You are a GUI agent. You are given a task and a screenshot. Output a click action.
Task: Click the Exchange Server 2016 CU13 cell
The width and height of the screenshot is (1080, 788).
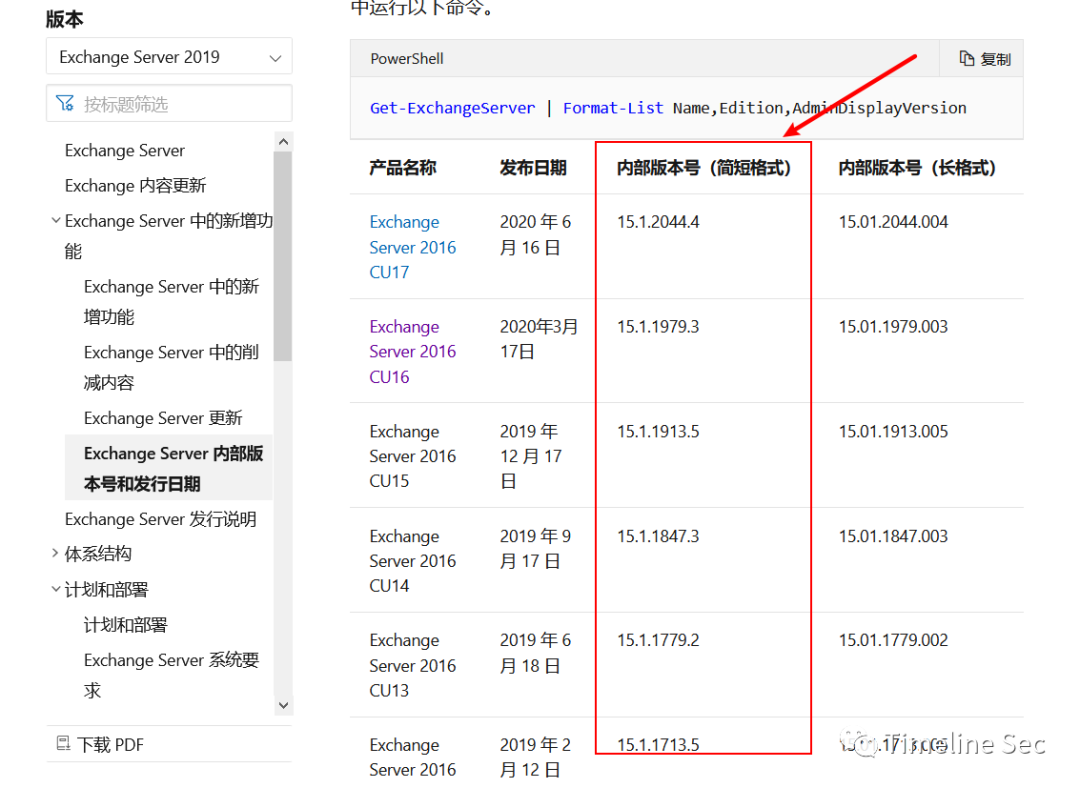click(x=412, y=665)
